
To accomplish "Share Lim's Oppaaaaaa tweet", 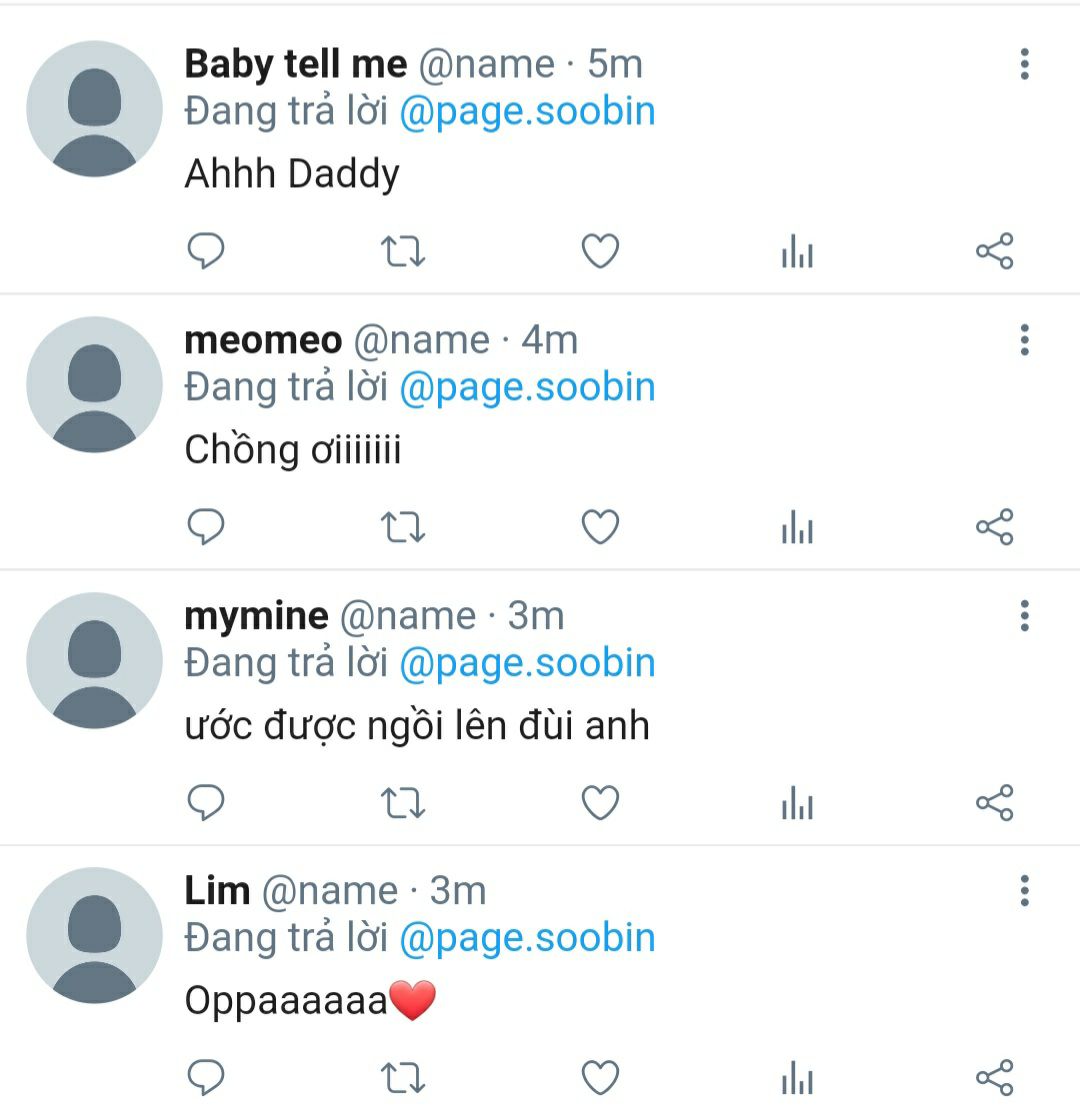I will [994, 1077].
